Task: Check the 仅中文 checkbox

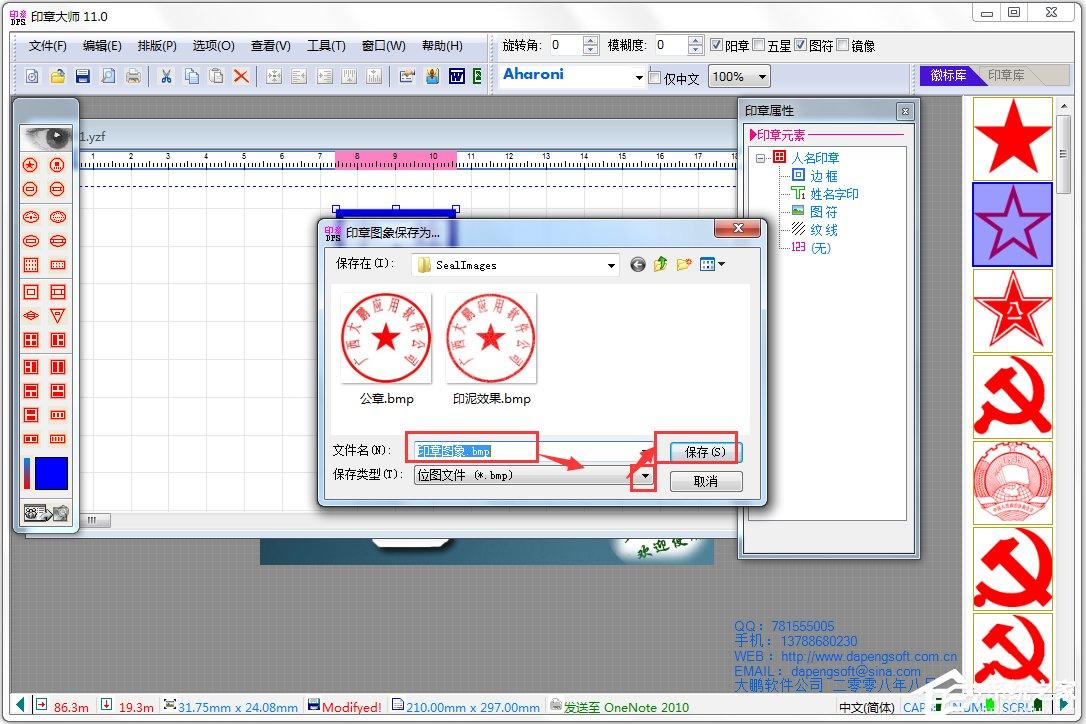Action: click(x=655, y=78)
